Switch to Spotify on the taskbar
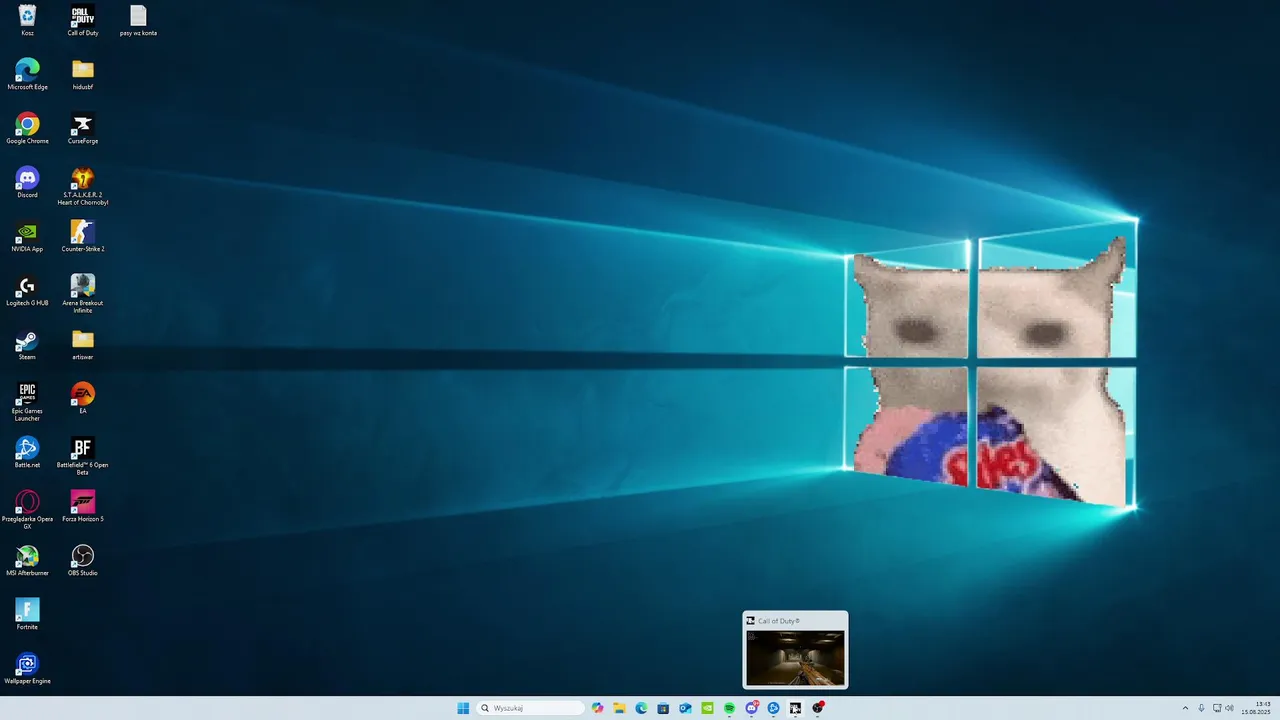The height and width of the screenshot is (720, 1280). tap(729, 708)
